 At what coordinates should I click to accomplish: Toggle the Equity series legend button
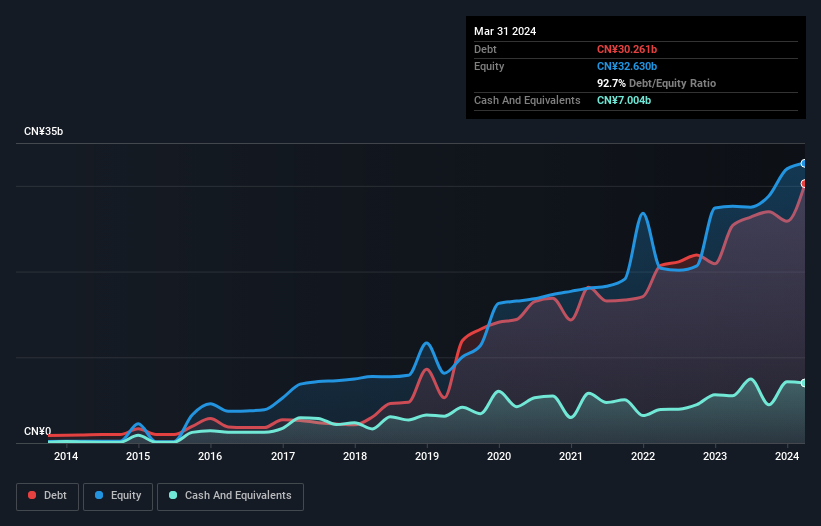(x=119, y=496)
